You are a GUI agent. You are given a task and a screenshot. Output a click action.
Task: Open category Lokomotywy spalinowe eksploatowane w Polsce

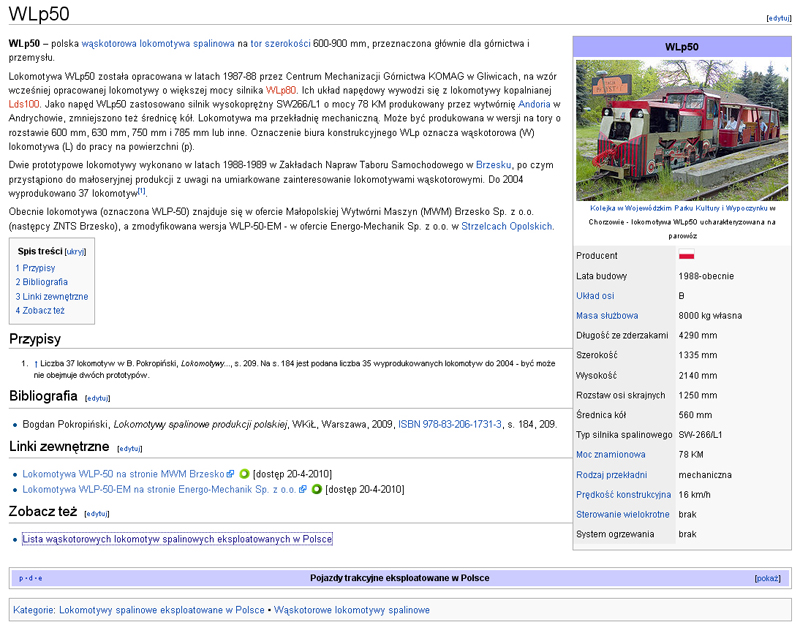(162, 610)
